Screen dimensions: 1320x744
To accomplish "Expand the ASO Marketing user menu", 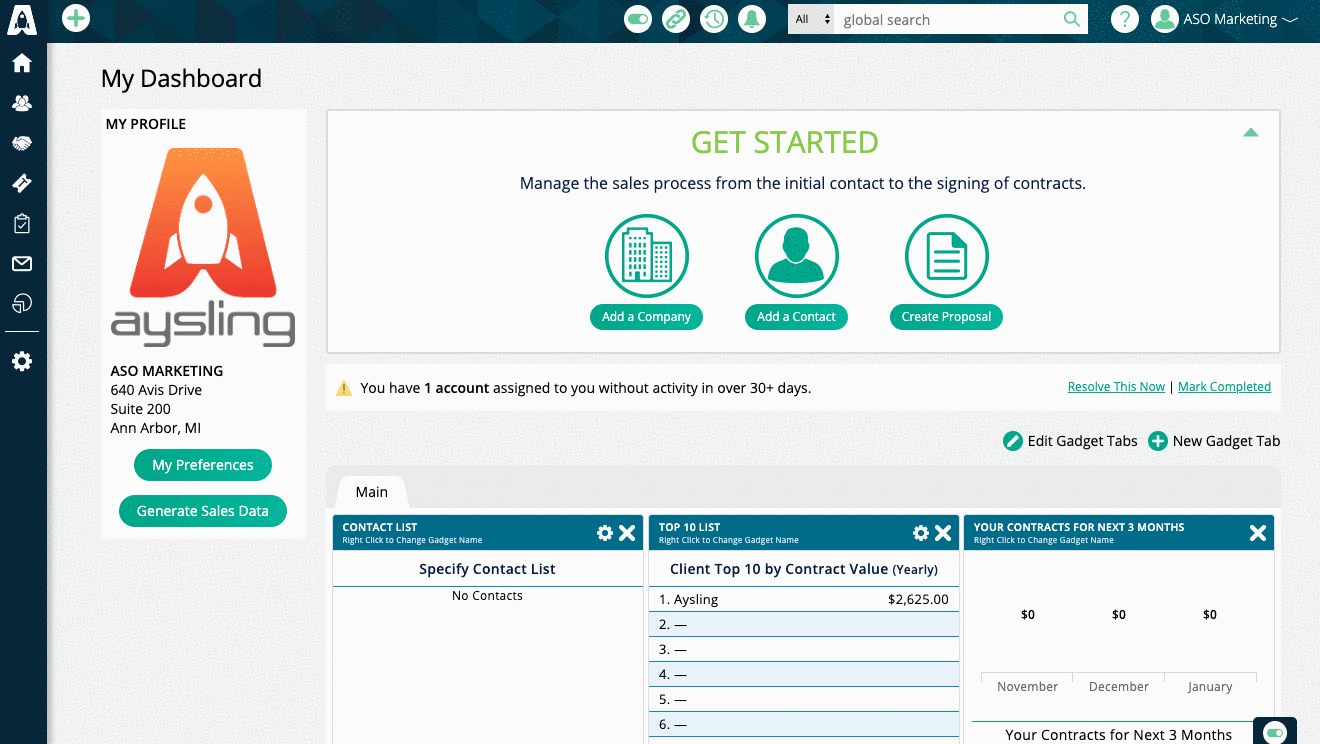I will tap(1240, 19).
